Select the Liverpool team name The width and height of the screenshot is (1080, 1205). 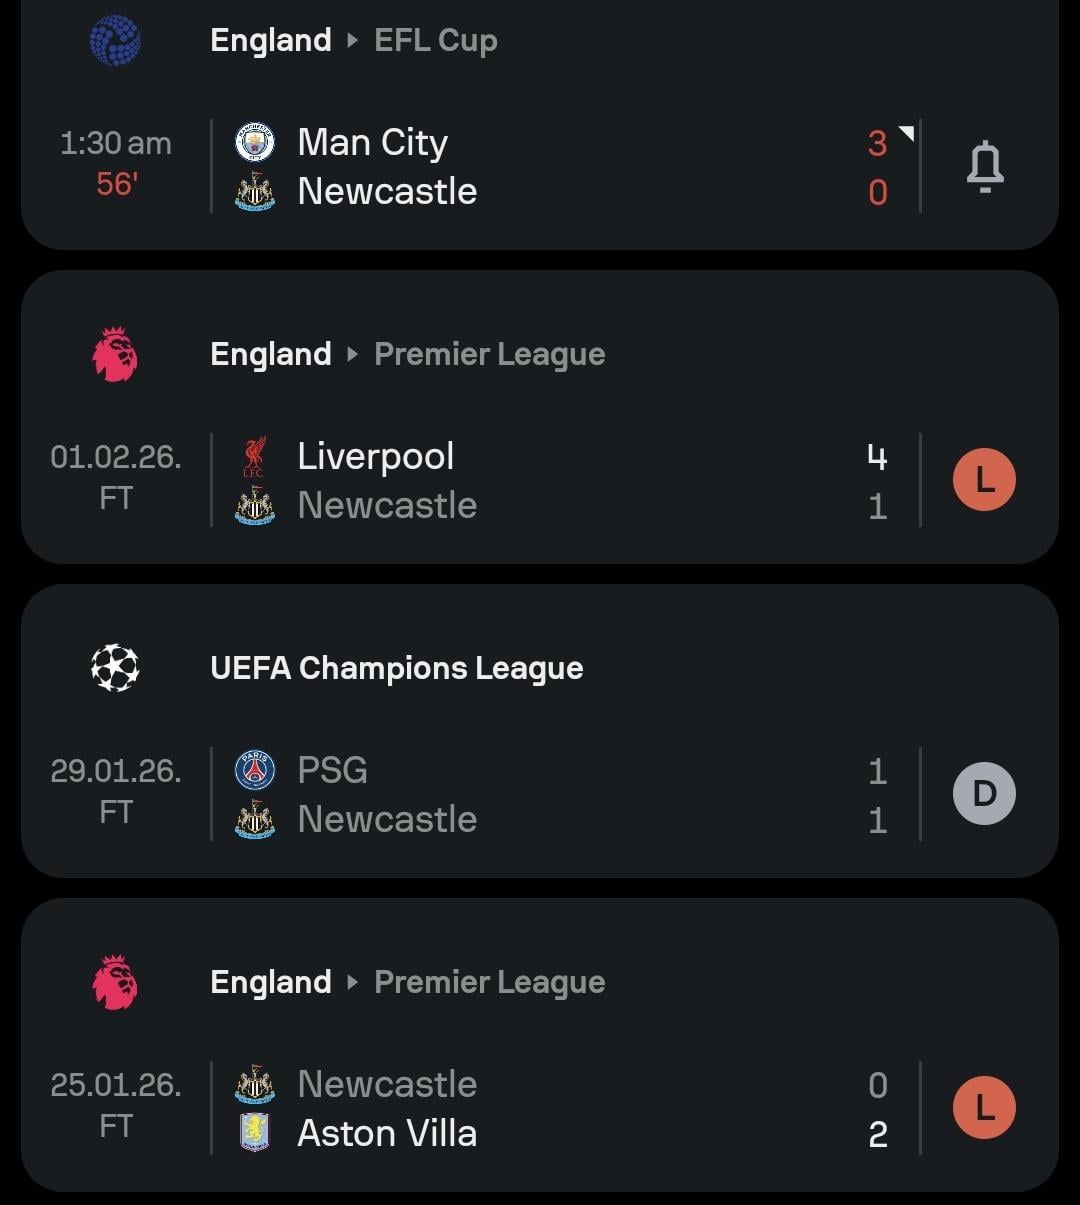[376, 456]
